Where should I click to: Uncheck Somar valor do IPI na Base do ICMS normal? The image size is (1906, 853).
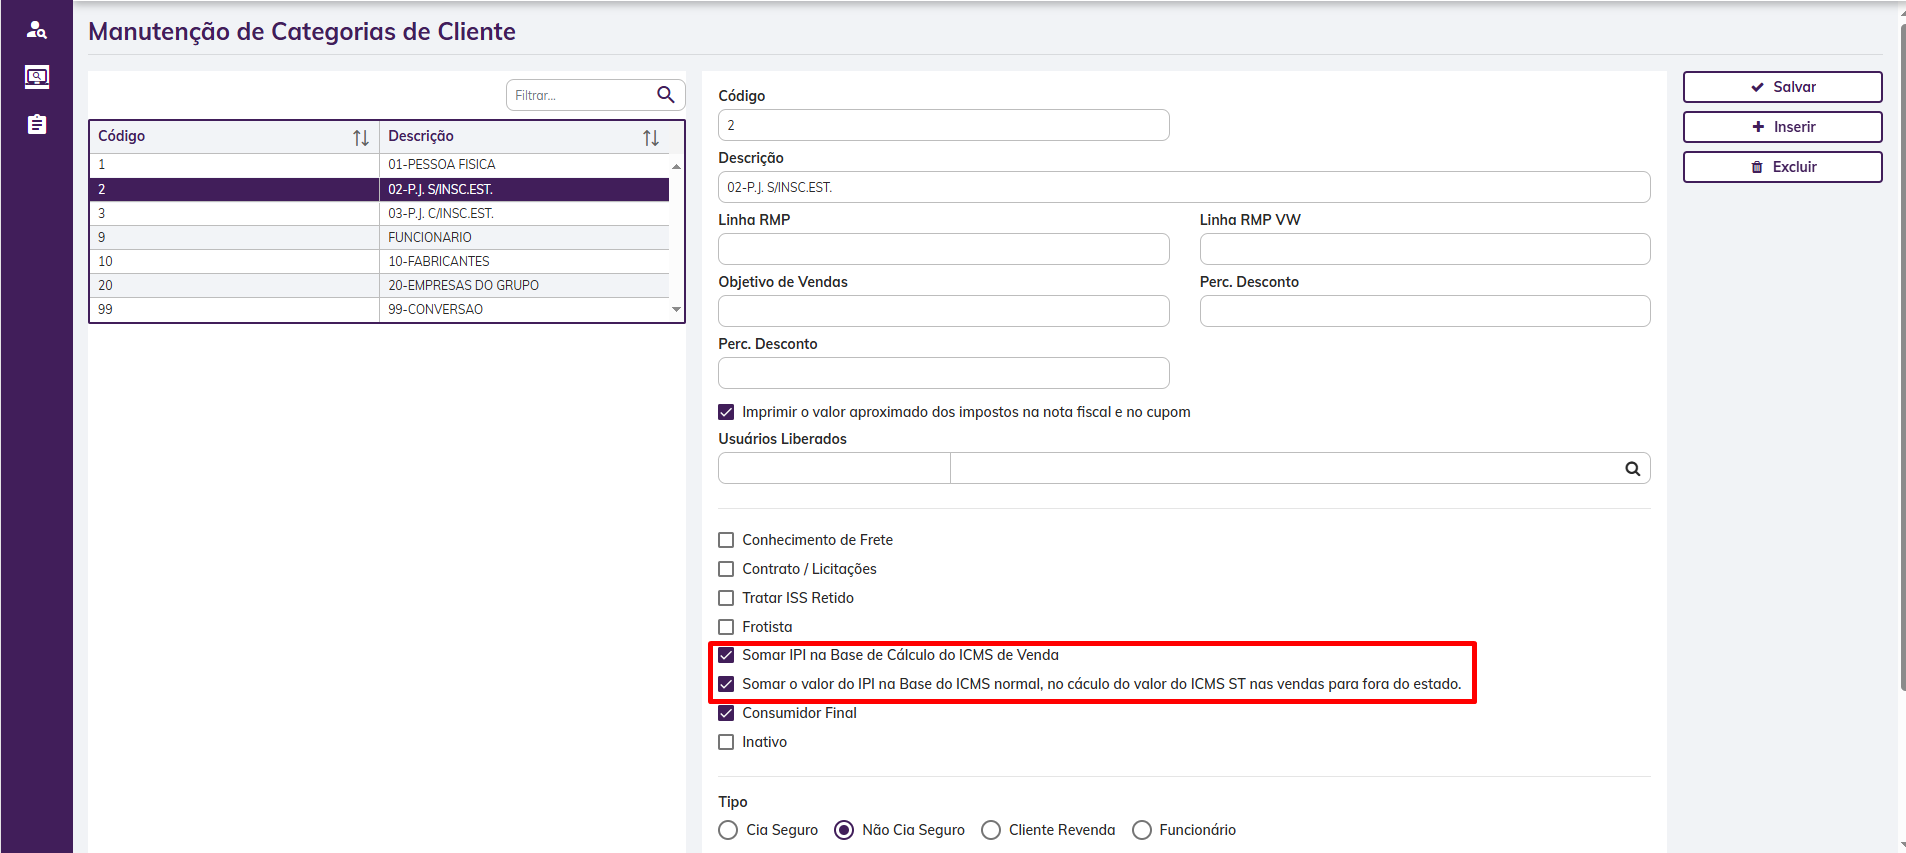click(726, 684)
